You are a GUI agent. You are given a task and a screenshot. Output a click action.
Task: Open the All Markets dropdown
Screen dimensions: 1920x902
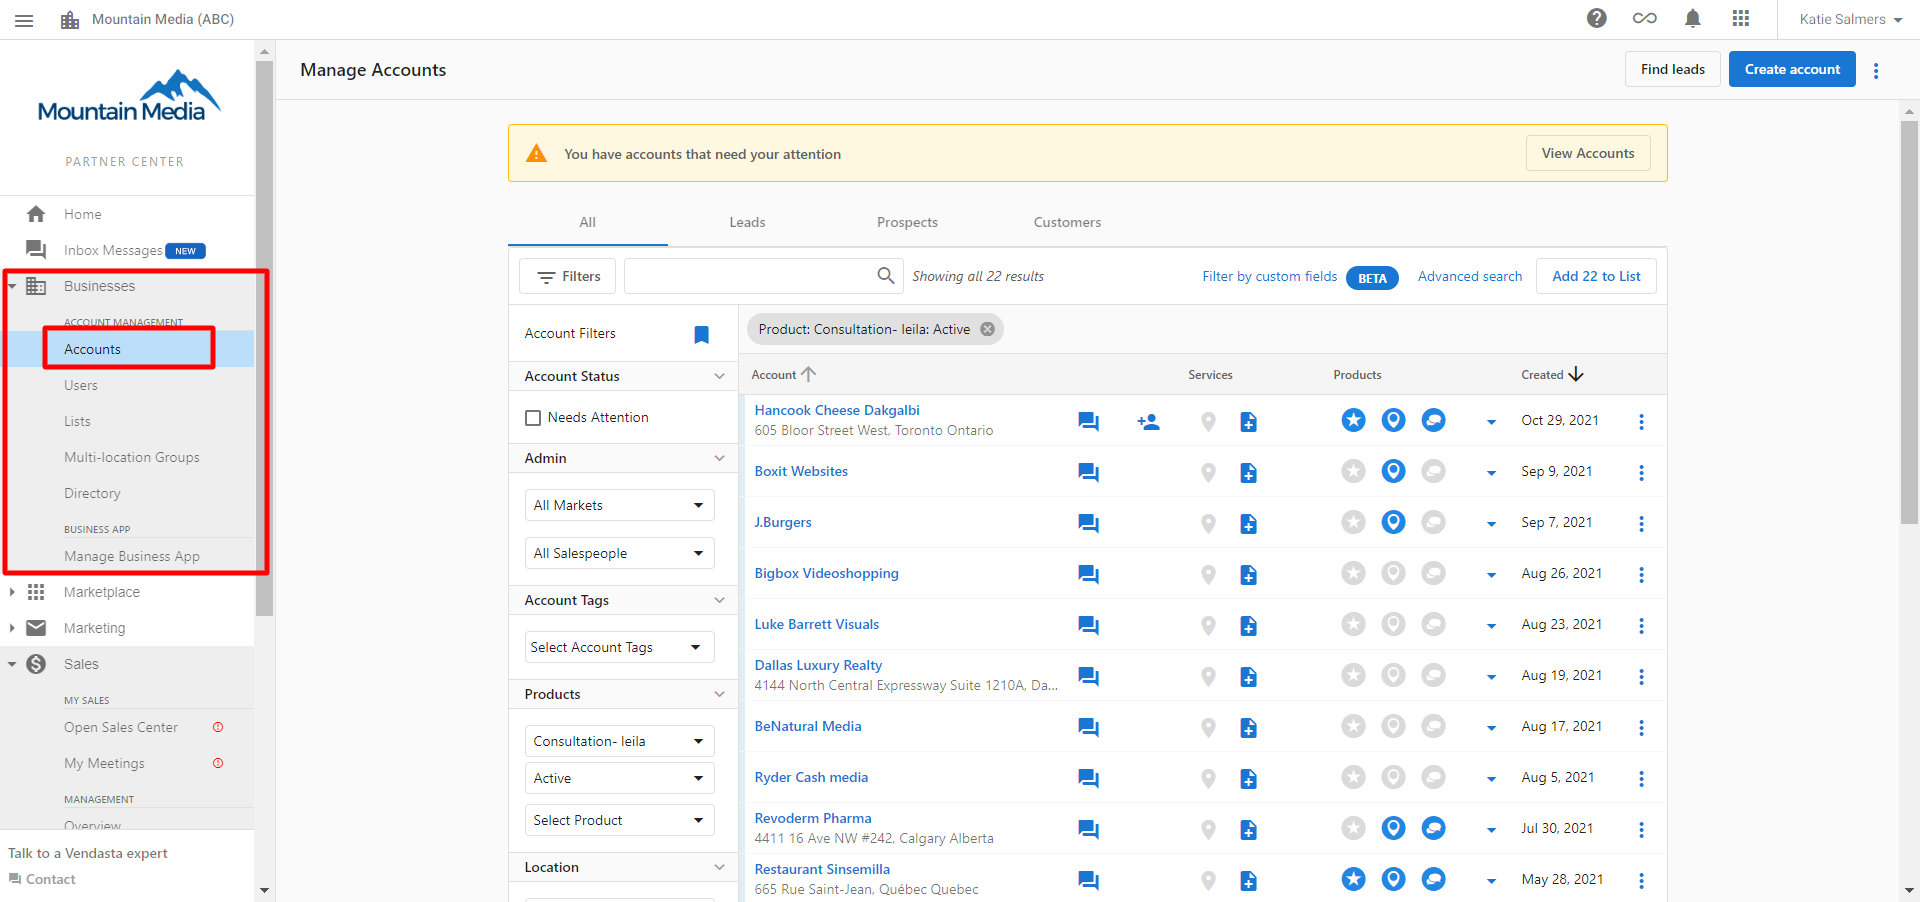click(x=619, y=505)
